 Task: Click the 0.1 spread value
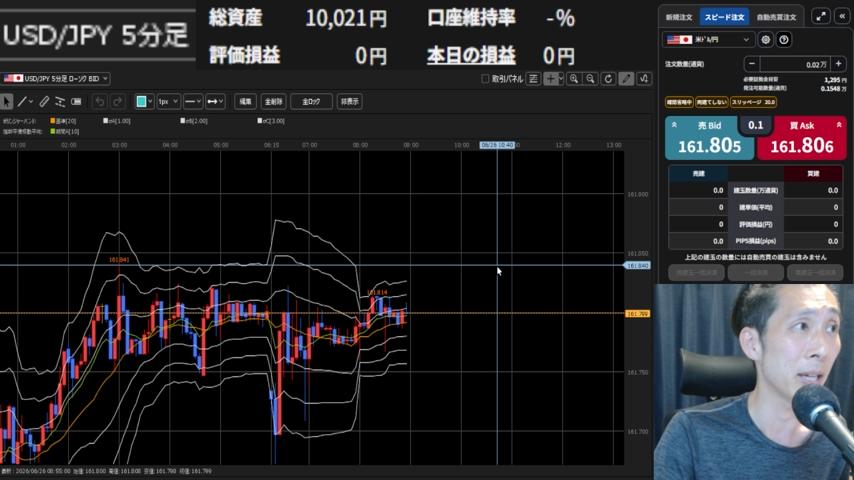pos(755,125)
